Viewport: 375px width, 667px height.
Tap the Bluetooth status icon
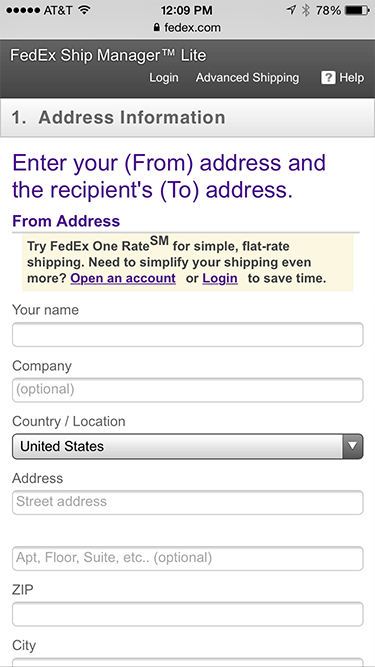click(306, 10)
